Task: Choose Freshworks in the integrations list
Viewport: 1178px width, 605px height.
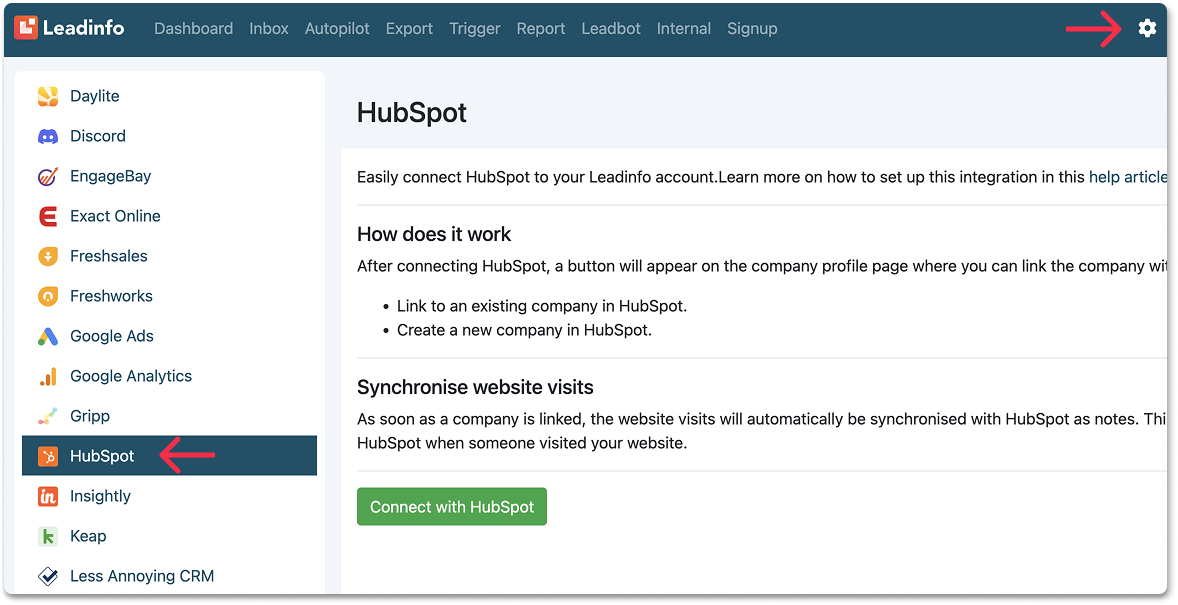Action: 111,296
